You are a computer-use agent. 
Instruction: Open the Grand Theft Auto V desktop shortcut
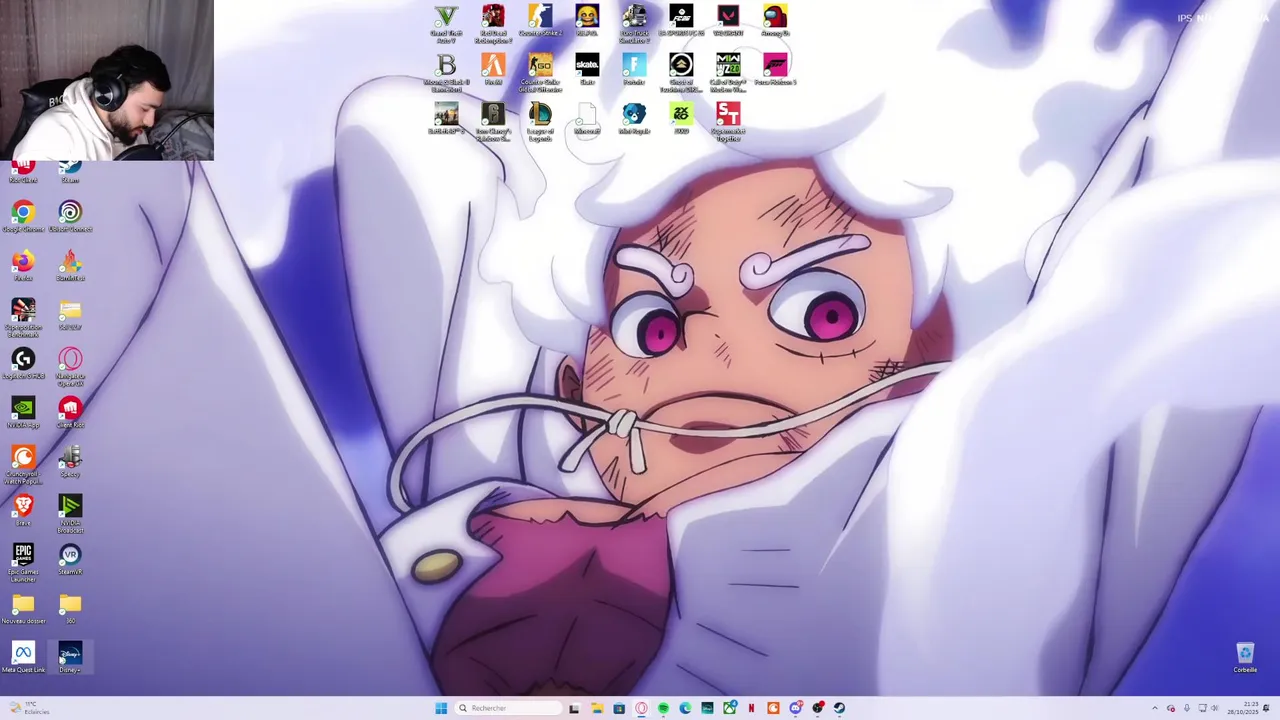tap(446, 23)
